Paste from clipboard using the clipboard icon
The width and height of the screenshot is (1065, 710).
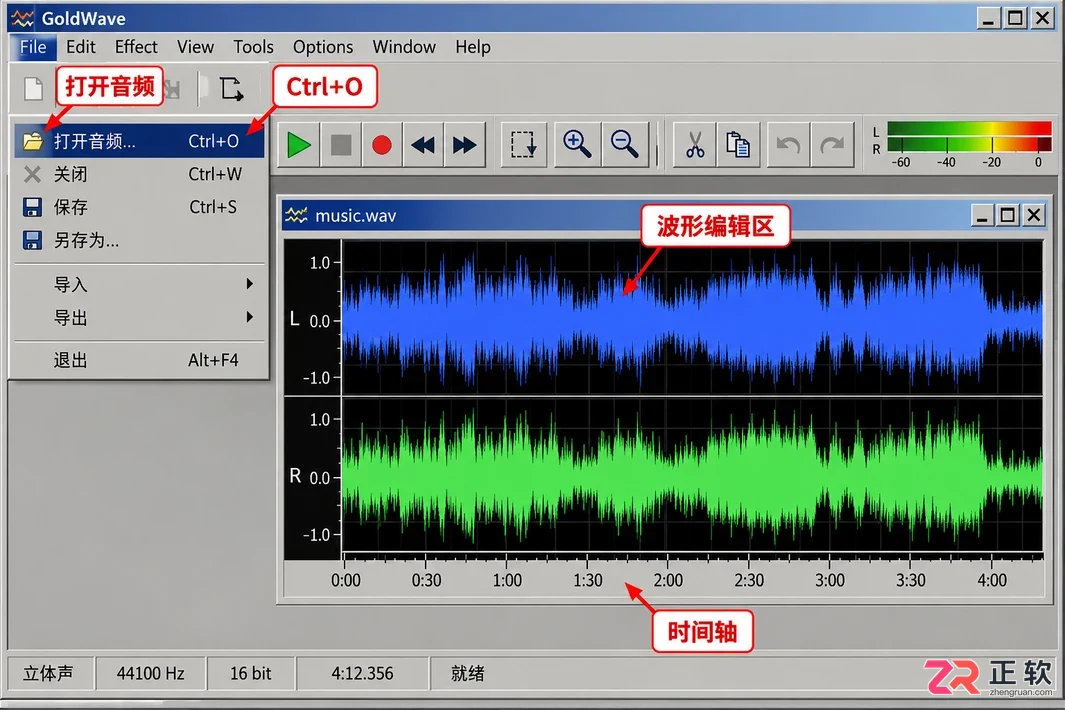[738, 144]
